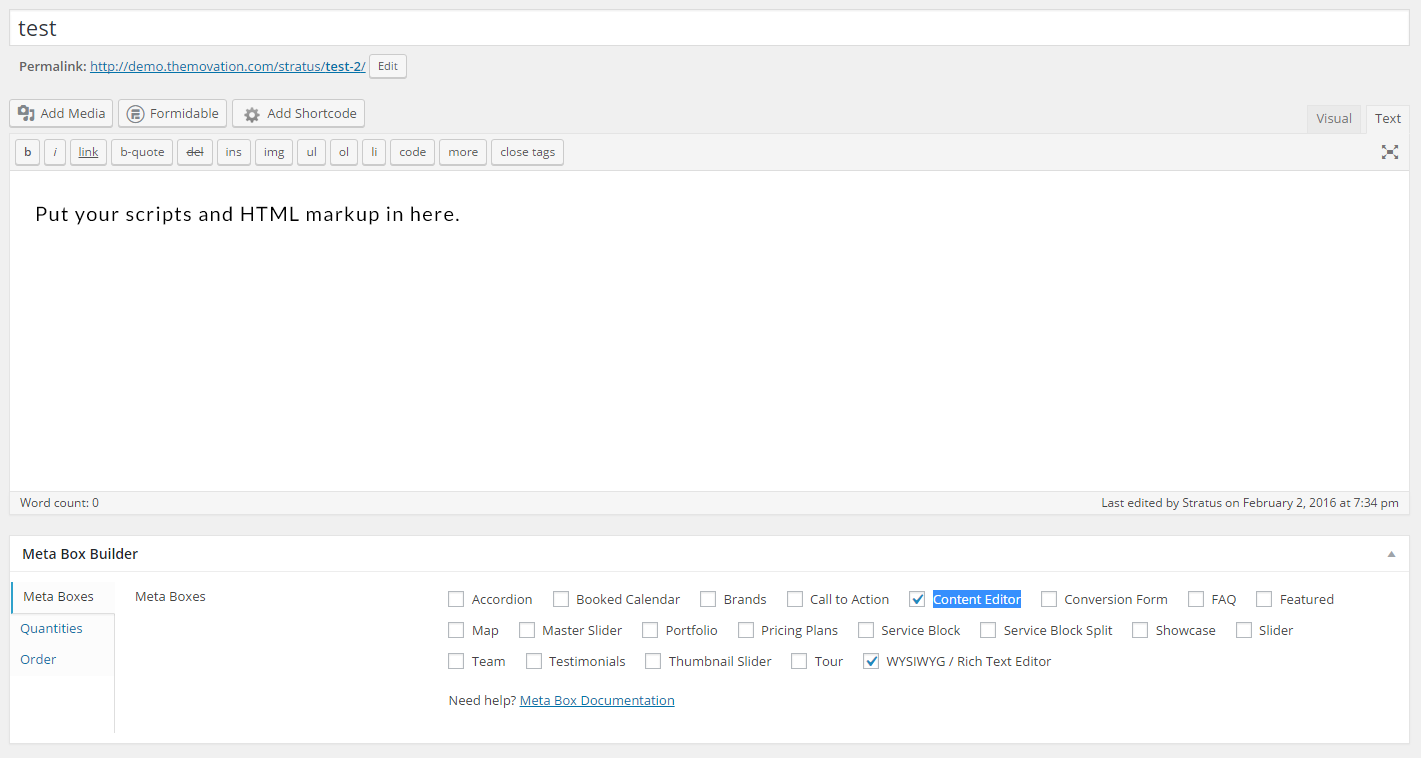The height and width of the screenshot is (758, 1421).
Task: Collapse the Meta Box Builder panel
Action: pos(1391,554)
